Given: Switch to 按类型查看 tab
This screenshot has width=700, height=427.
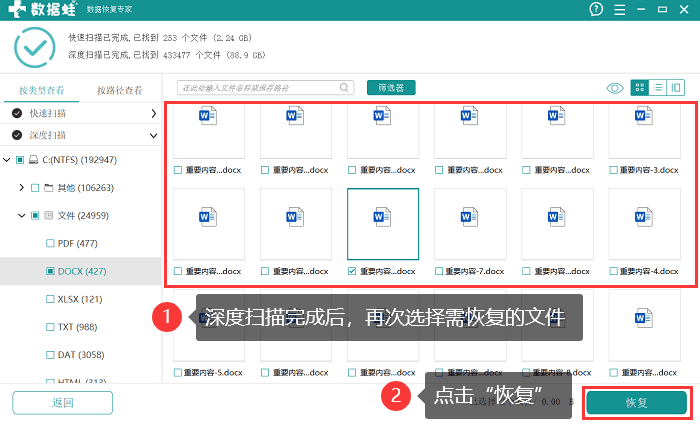Looking at the screenshot, I should (x=42, y=90).
